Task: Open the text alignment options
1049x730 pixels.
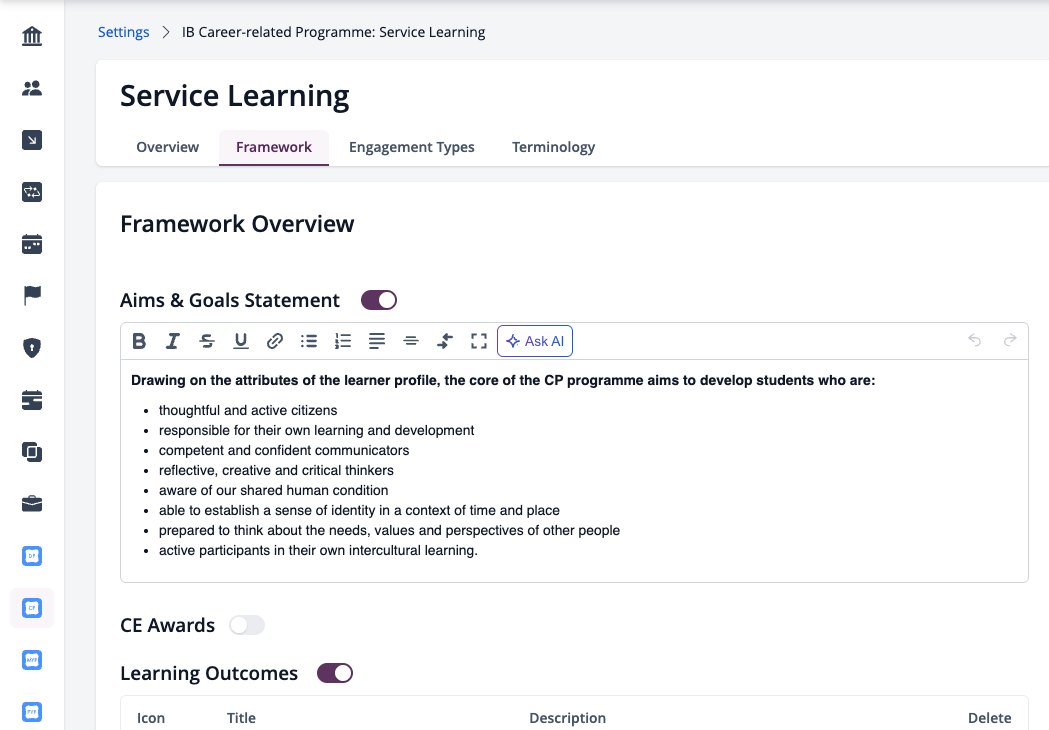Action: tap(377, 341)
